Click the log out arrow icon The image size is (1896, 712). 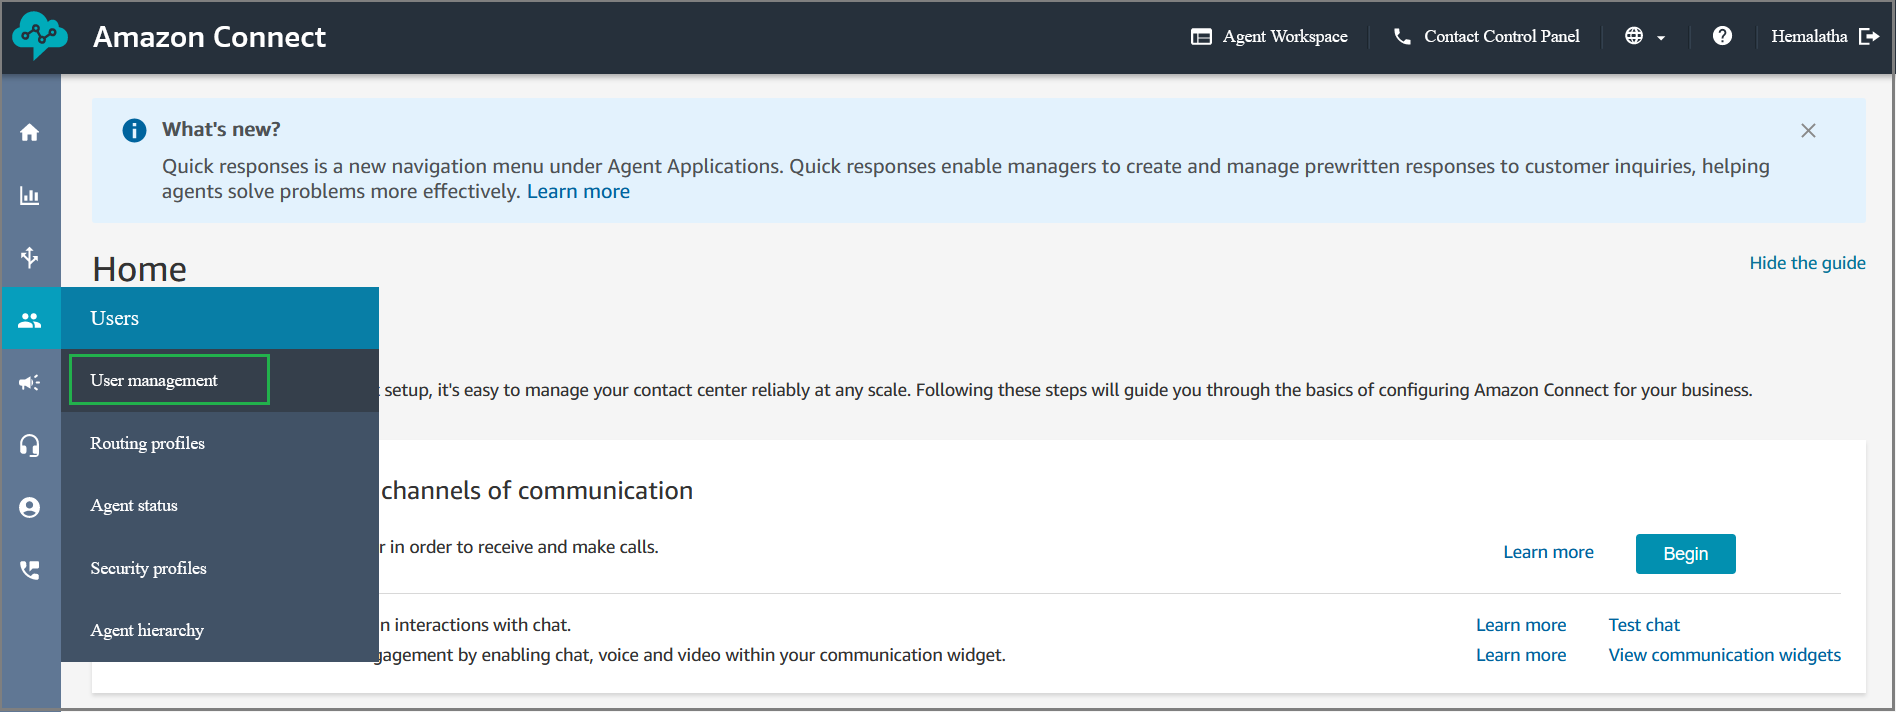1869,36
